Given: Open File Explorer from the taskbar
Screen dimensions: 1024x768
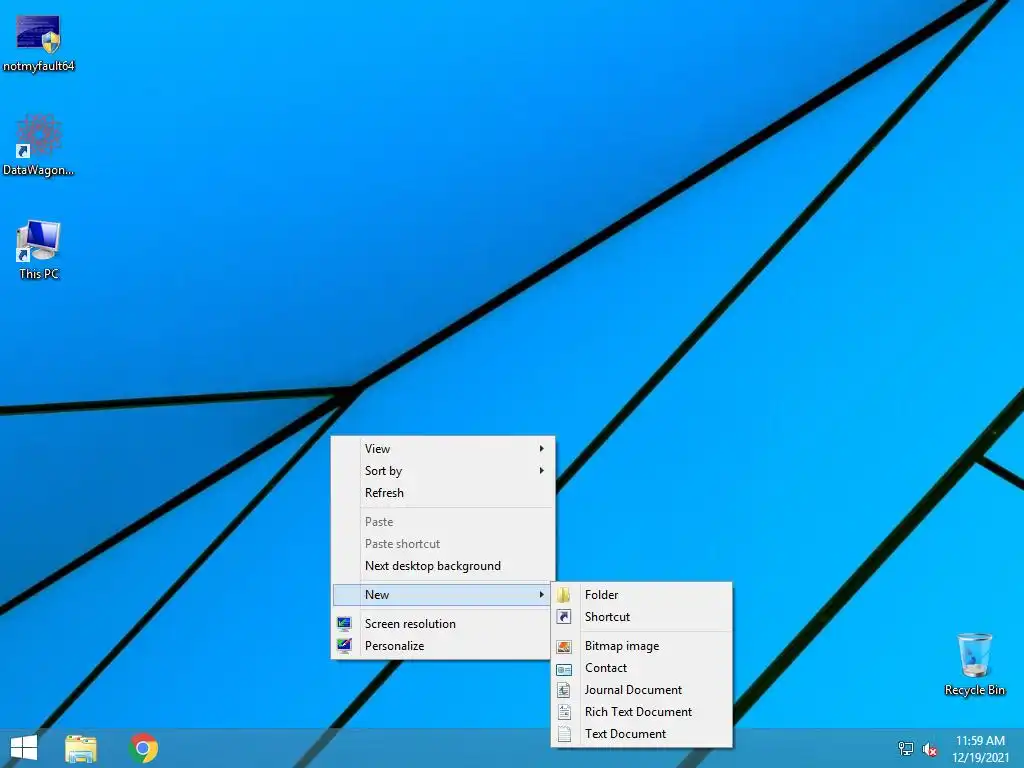Looking at the screenshot, I should [81, 748].
